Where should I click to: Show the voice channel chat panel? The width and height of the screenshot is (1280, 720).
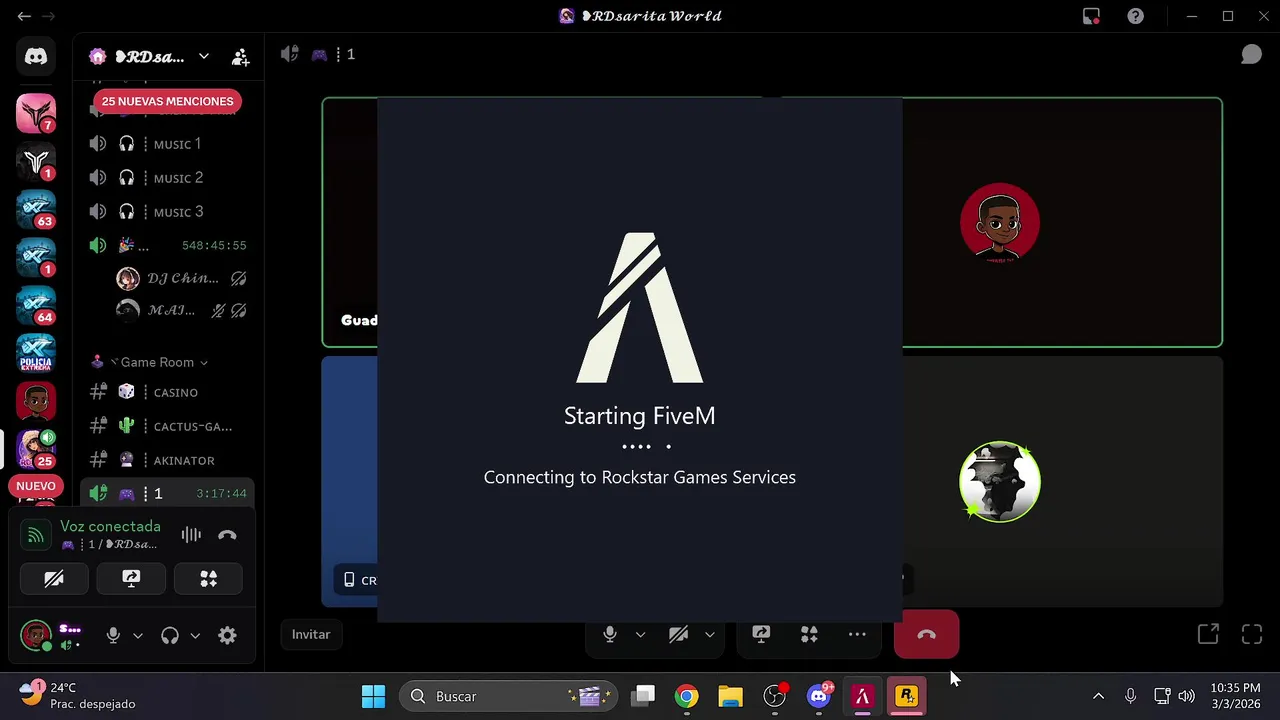[x=1251, y=54]
